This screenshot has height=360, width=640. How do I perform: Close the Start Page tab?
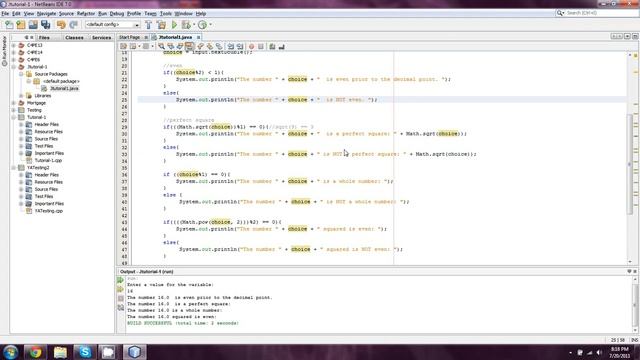[146, 37]
